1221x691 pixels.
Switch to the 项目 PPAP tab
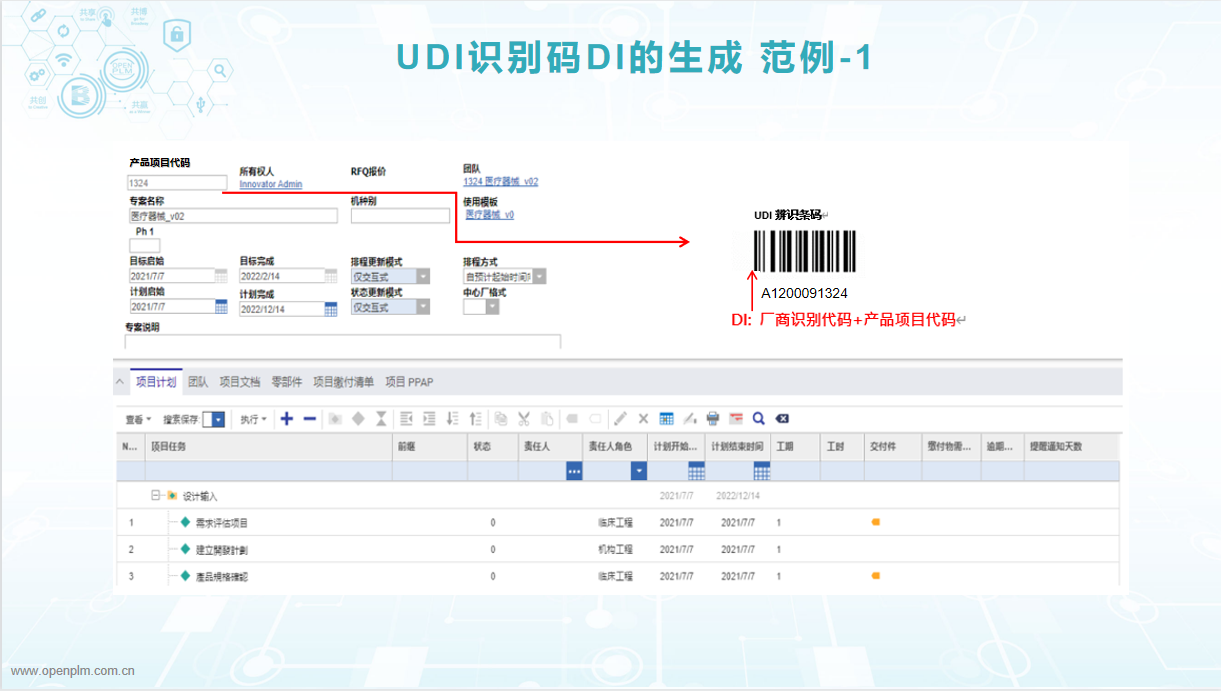tap(409, 382)
